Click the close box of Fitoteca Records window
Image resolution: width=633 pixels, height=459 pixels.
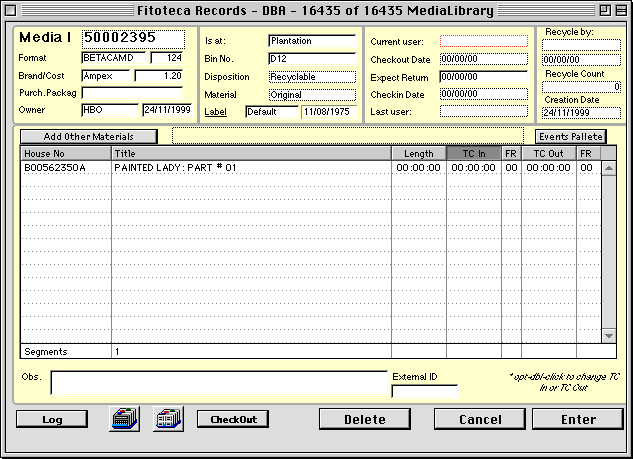[10, 10]
